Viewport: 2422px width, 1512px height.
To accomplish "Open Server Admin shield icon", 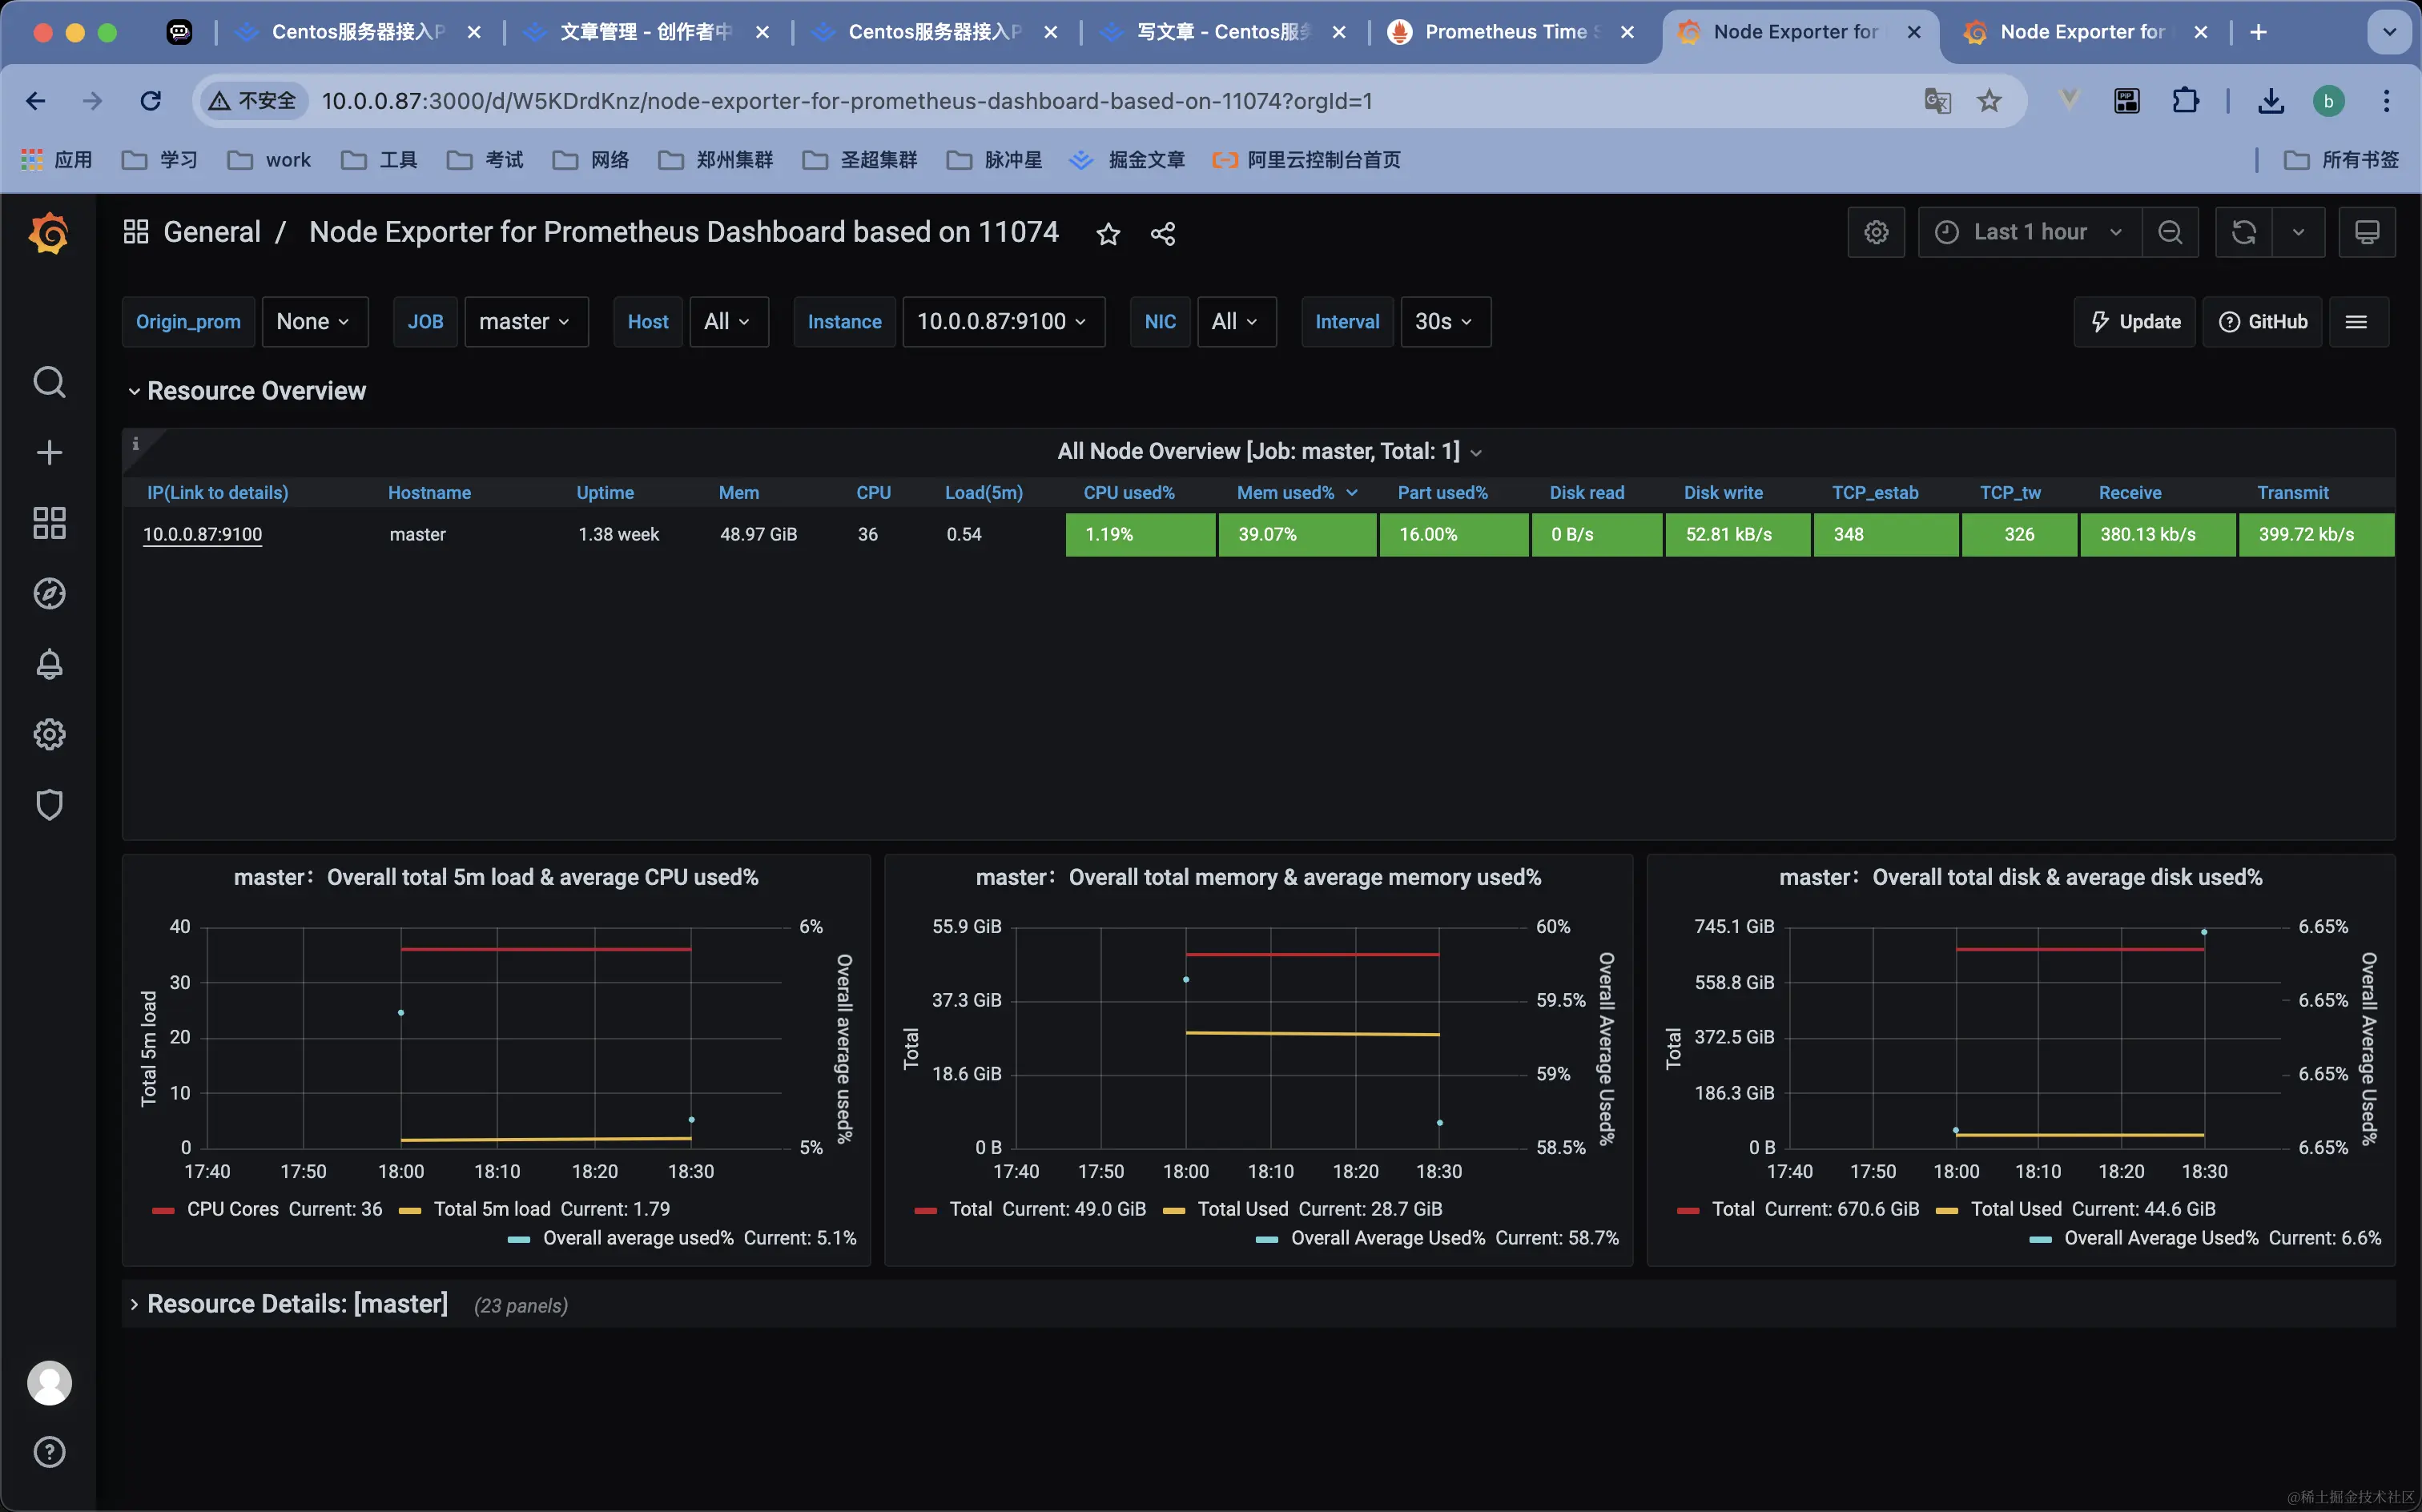I will (x=49, y=804).
